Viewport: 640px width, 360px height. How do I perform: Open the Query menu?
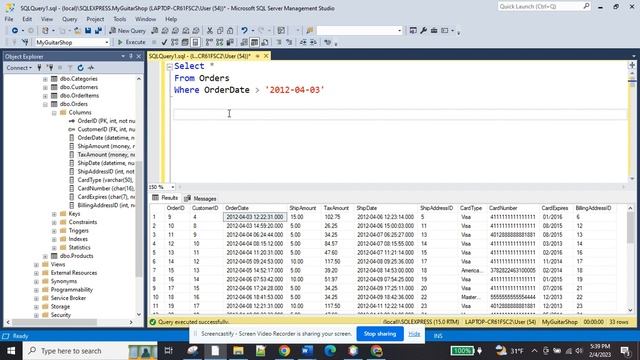click(x=69, y=19)
